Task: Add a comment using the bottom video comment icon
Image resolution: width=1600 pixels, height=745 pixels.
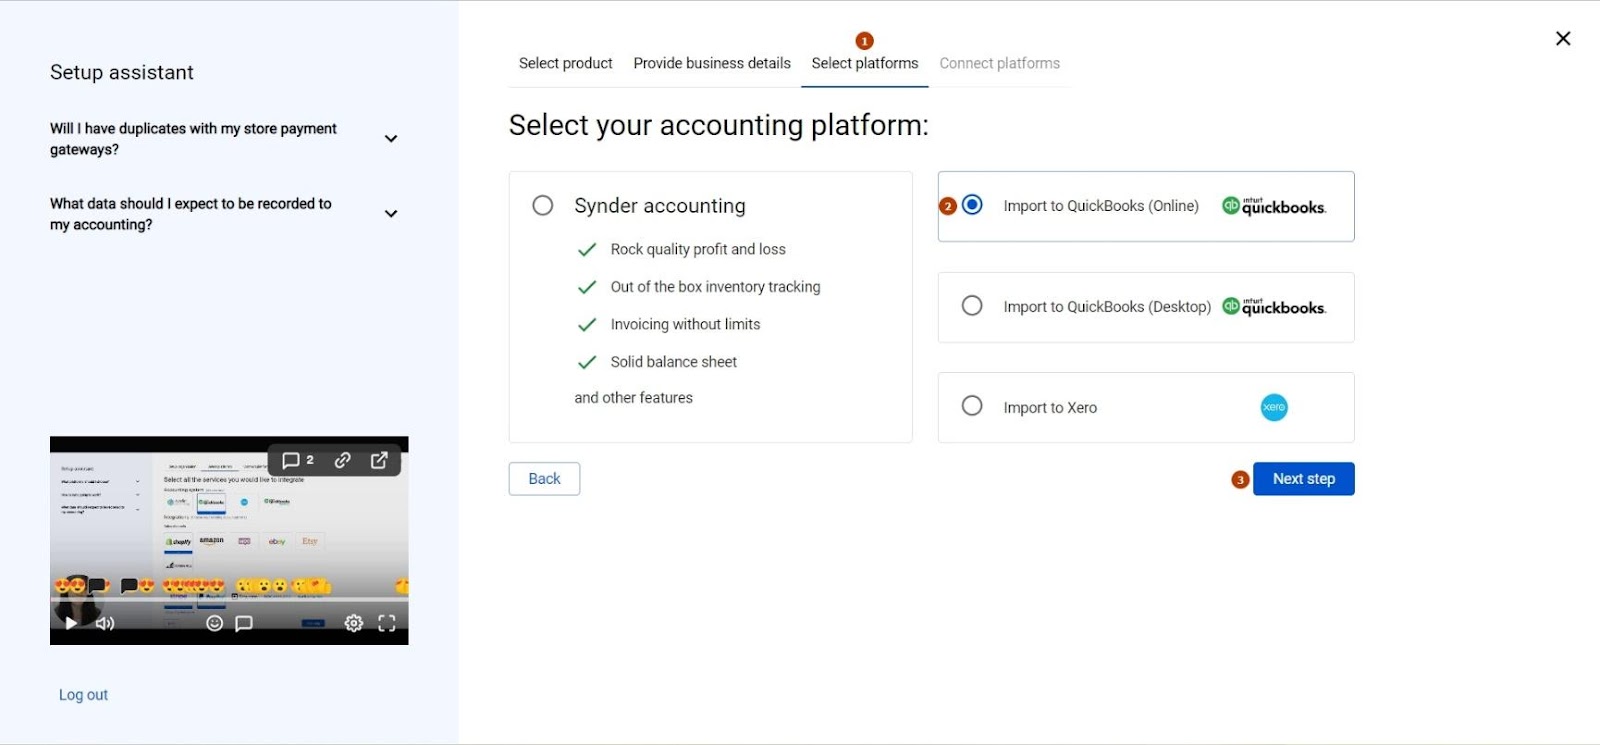Action: [243, 623]
